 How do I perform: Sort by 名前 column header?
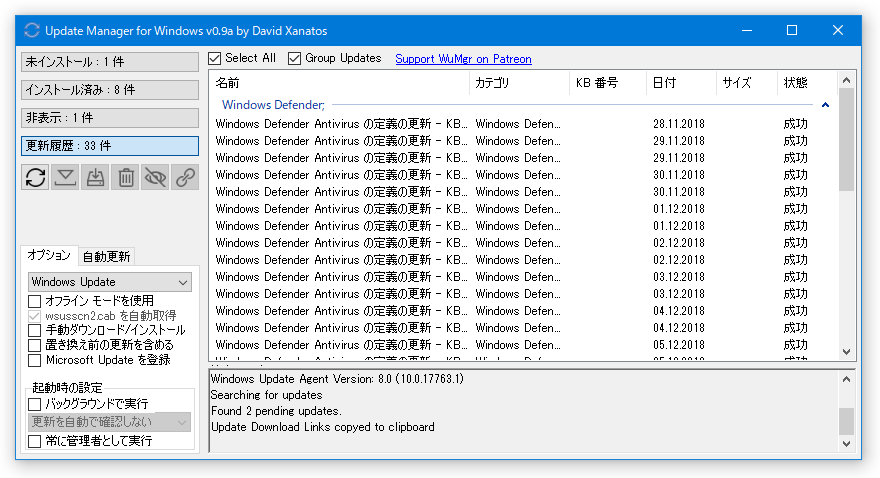click(340, 83)
